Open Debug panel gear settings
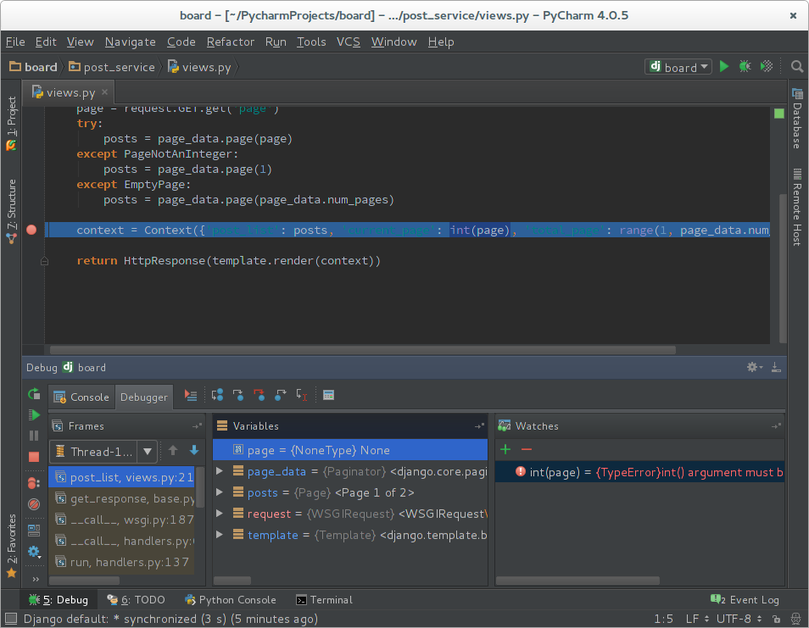This screenshot has width=809, height=628. click(x=754, y=367)
